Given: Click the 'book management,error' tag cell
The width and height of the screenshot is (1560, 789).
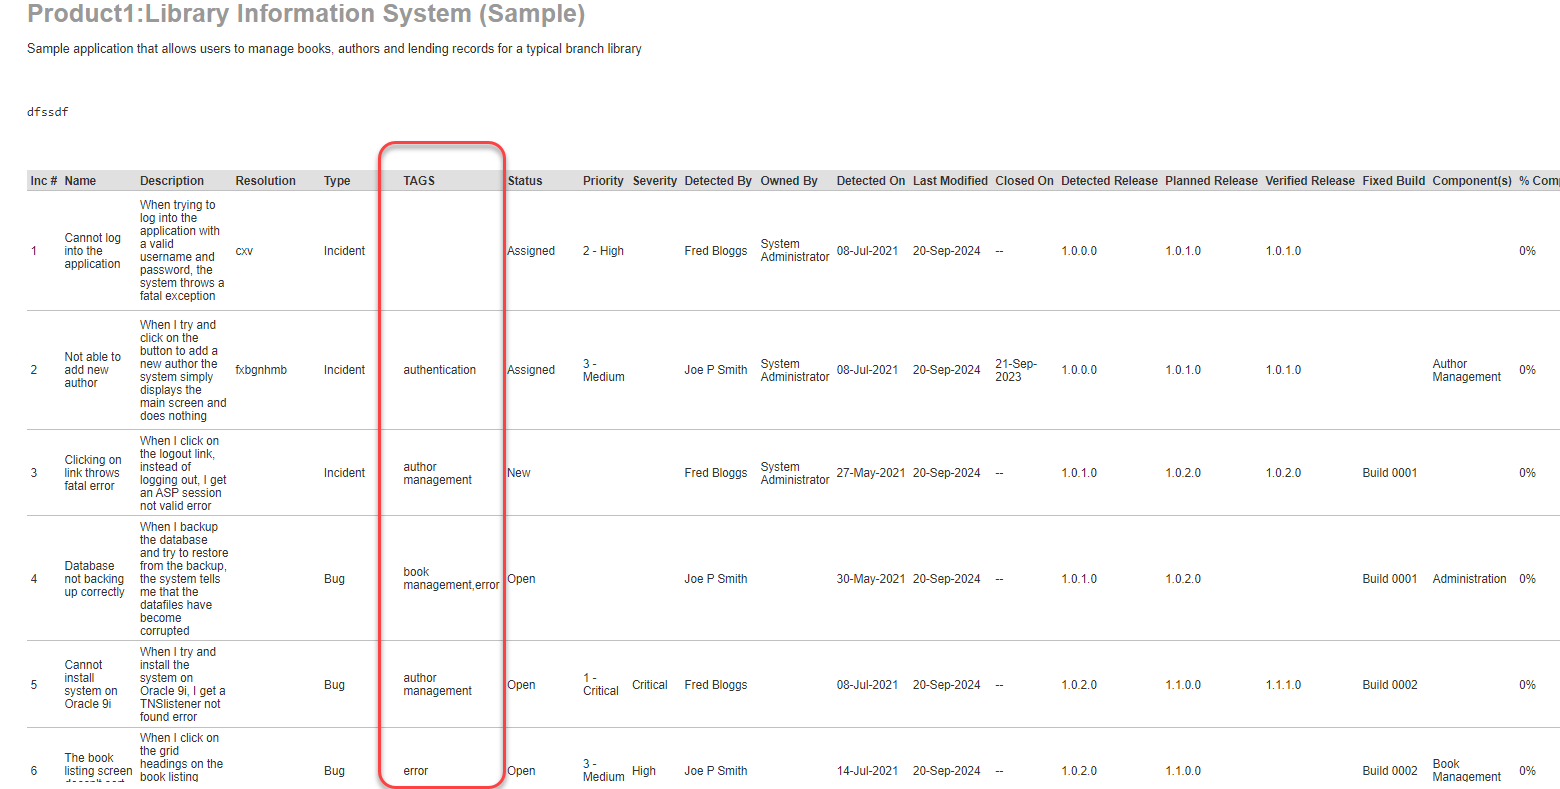Looking at the screenshot, I should click(x=450, y=579).
